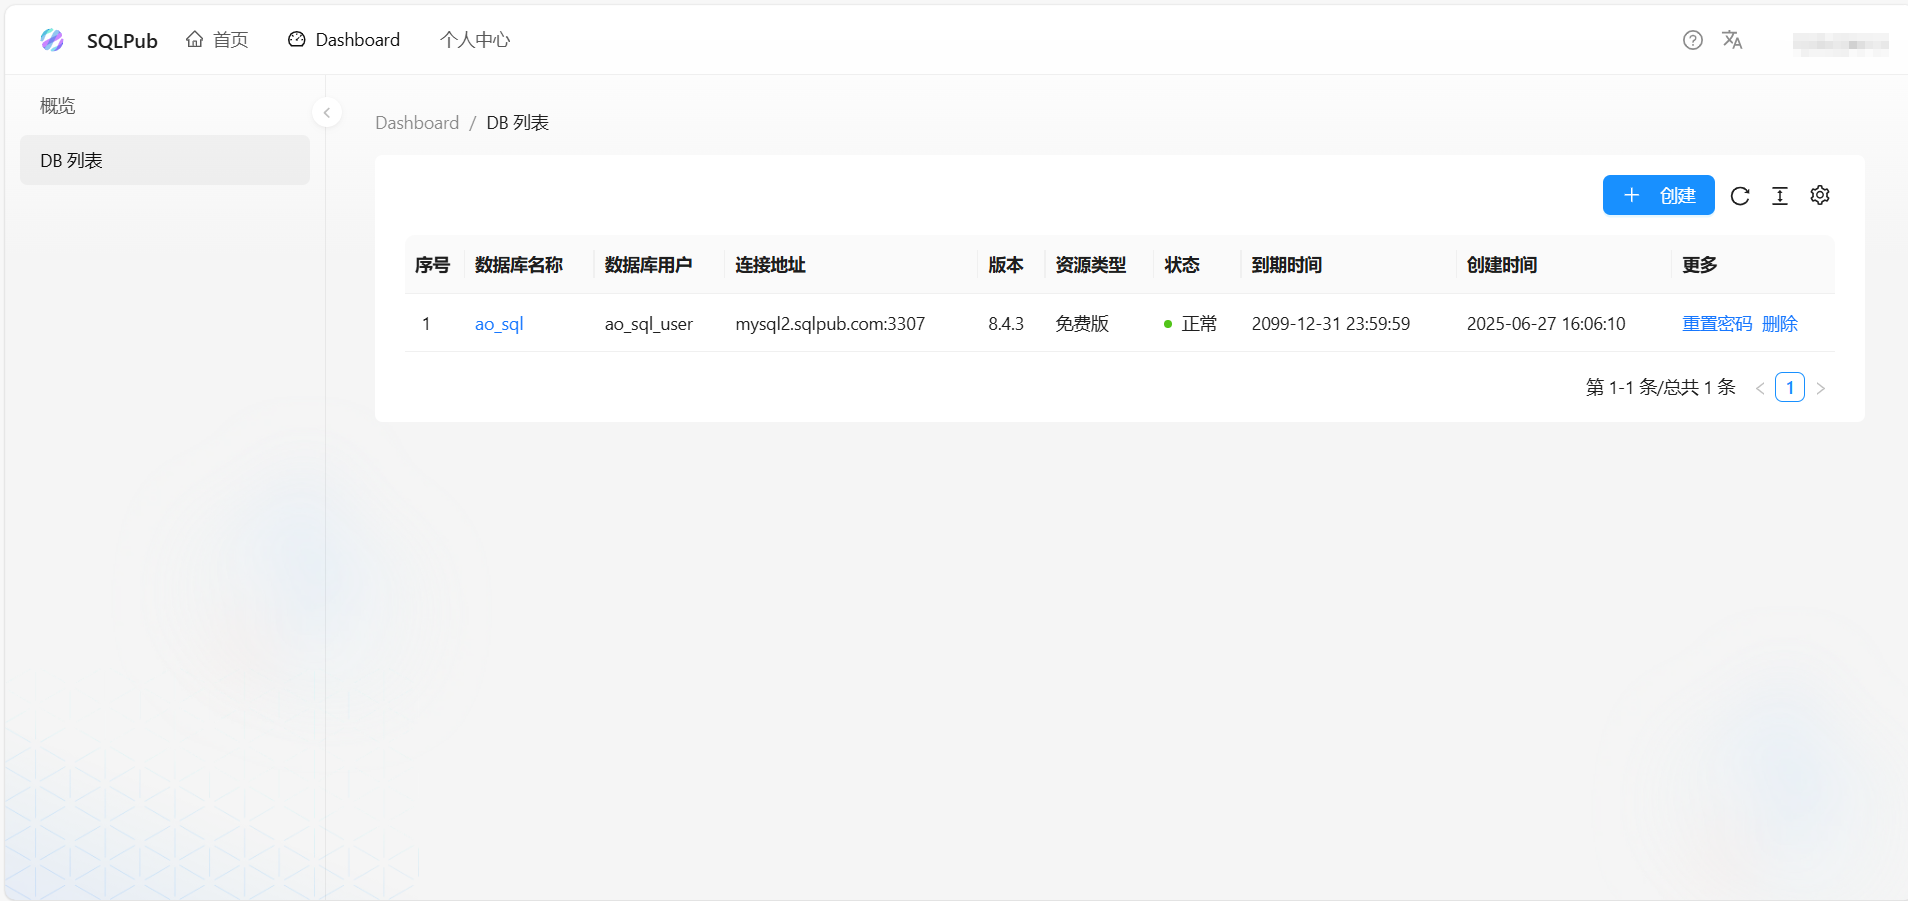The image size is (1908, 901).
Task: Navigate back via the Dashboard breadcrumb
Action: coord(417,122)
